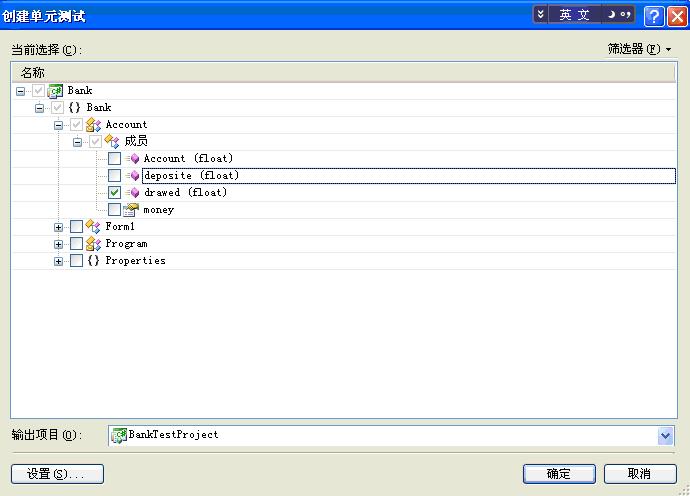The height and width of the screenshot is (496, 690).
Task: Click the Form1 class icon
Action: [93, 227]
